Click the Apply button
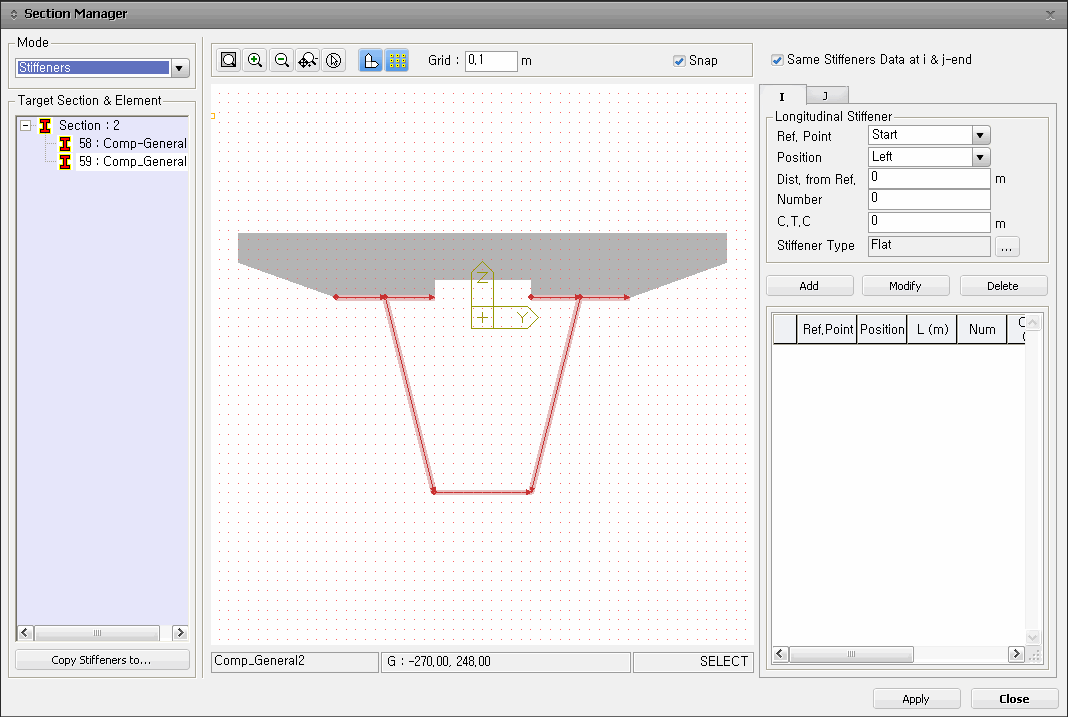This screenshot has width=1068, height=717. click(916, 699)
